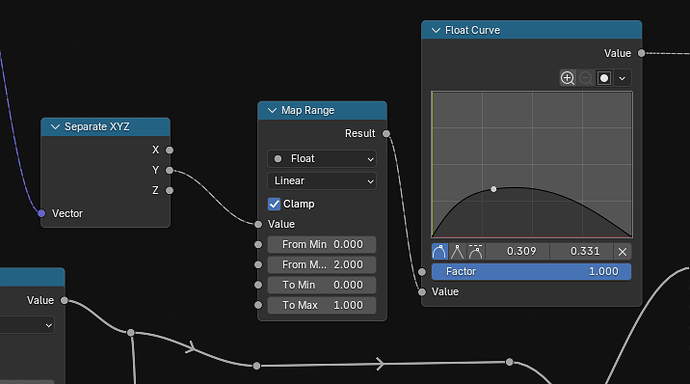Click the Float Curve Value output socket
The height and width of the screenshot is (384, 690).
pos(642,53)
